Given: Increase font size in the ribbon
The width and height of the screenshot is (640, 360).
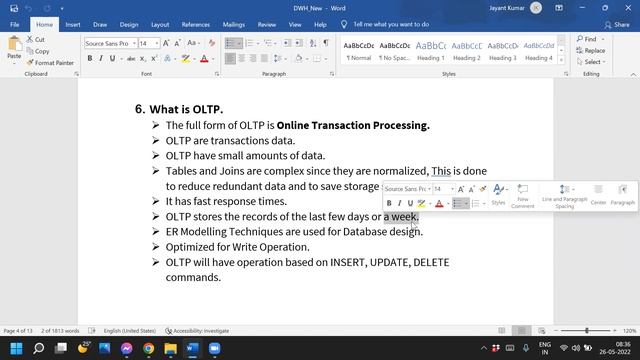Looking at the screenshot, I should click(166, 43).
